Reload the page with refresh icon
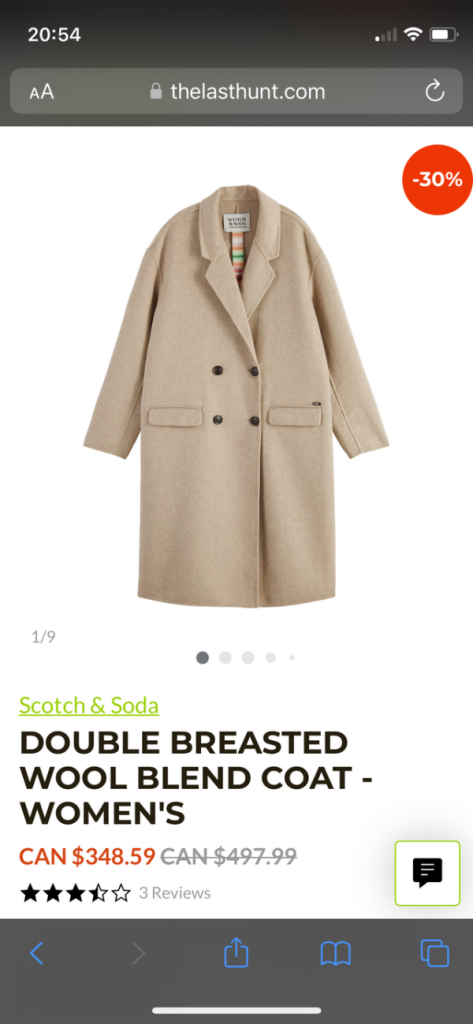Image resolution: width=473 pixels, height=1024 pixels. [x=434, y=92]
